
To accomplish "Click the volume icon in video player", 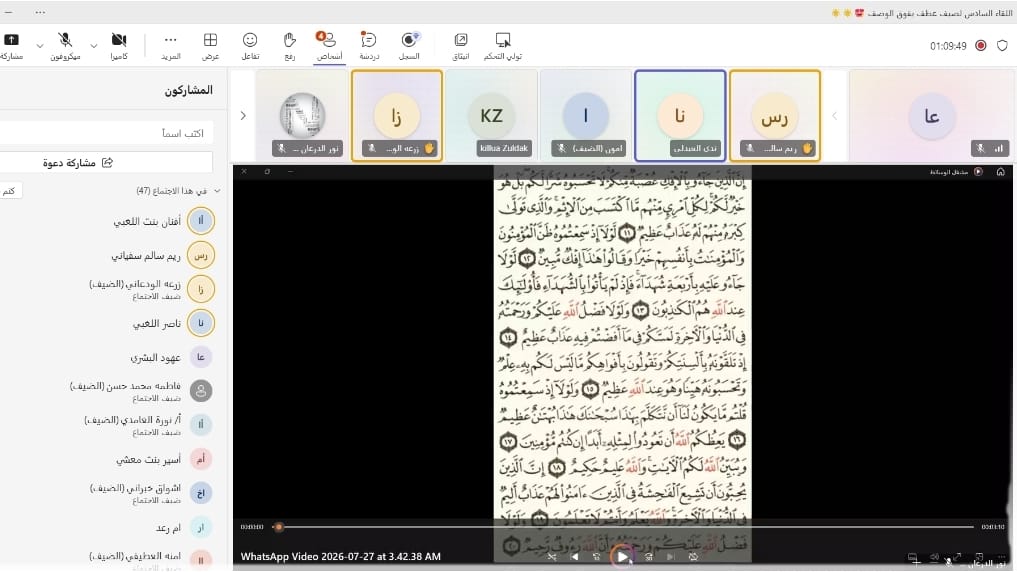I will (x=935, y=558).
